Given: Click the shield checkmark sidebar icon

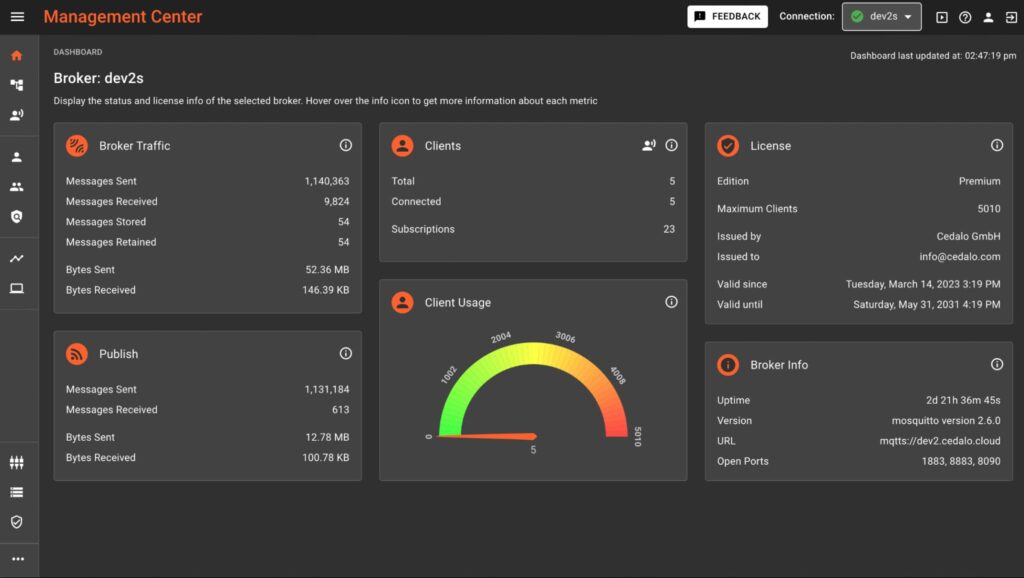Looking at the screenshot, I should pos(17,522).
